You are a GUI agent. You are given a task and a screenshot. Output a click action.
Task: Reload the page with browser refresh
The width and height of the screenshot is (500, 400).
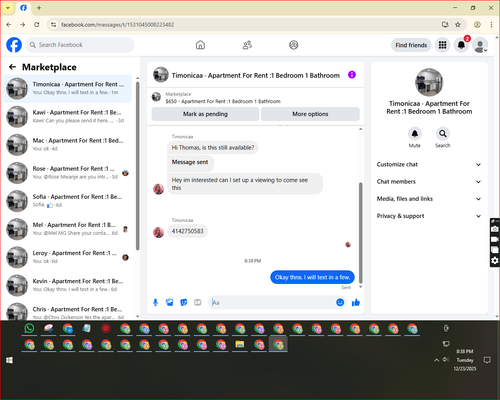tap(37, 25)
